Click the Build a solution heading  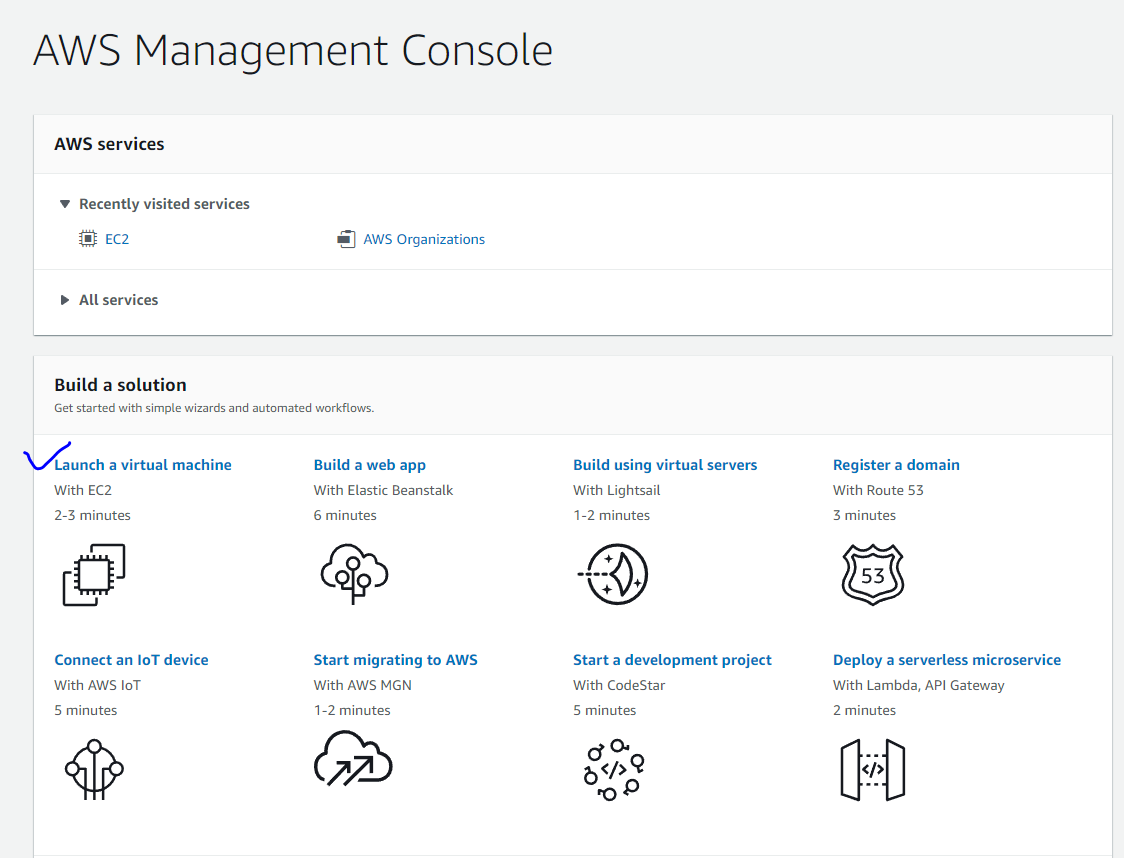tap(120, 385)
